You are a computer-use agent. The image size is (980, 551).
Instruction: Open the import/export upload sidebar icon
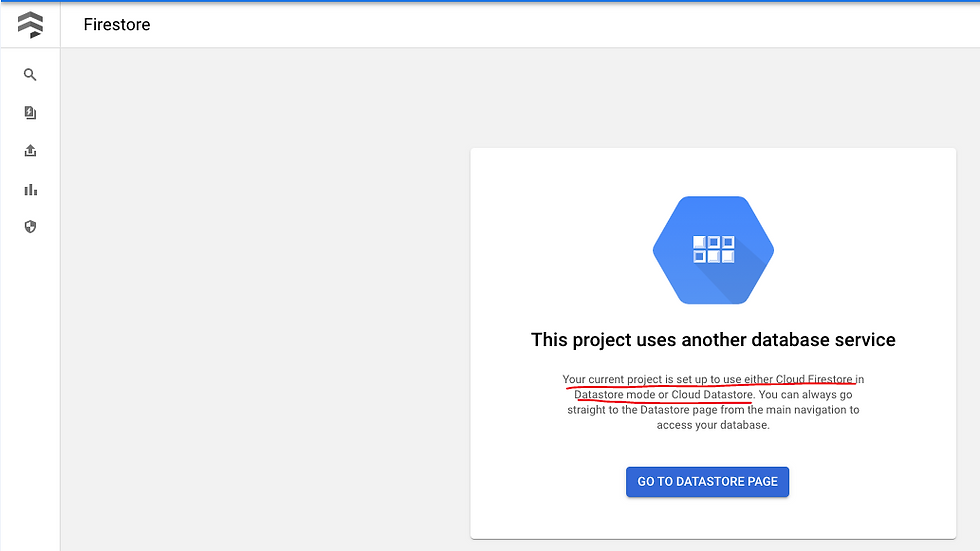pos(30,151)
